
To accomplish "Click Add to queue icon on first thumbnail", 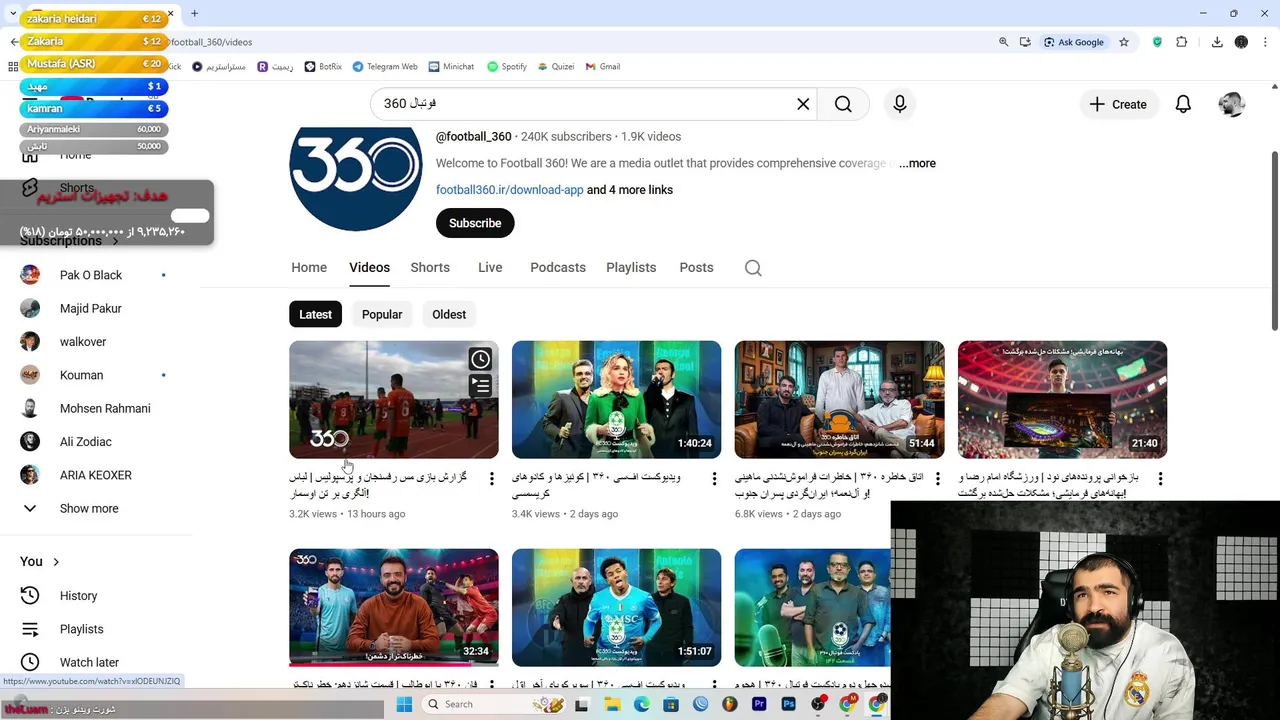I will pos(480,385).
